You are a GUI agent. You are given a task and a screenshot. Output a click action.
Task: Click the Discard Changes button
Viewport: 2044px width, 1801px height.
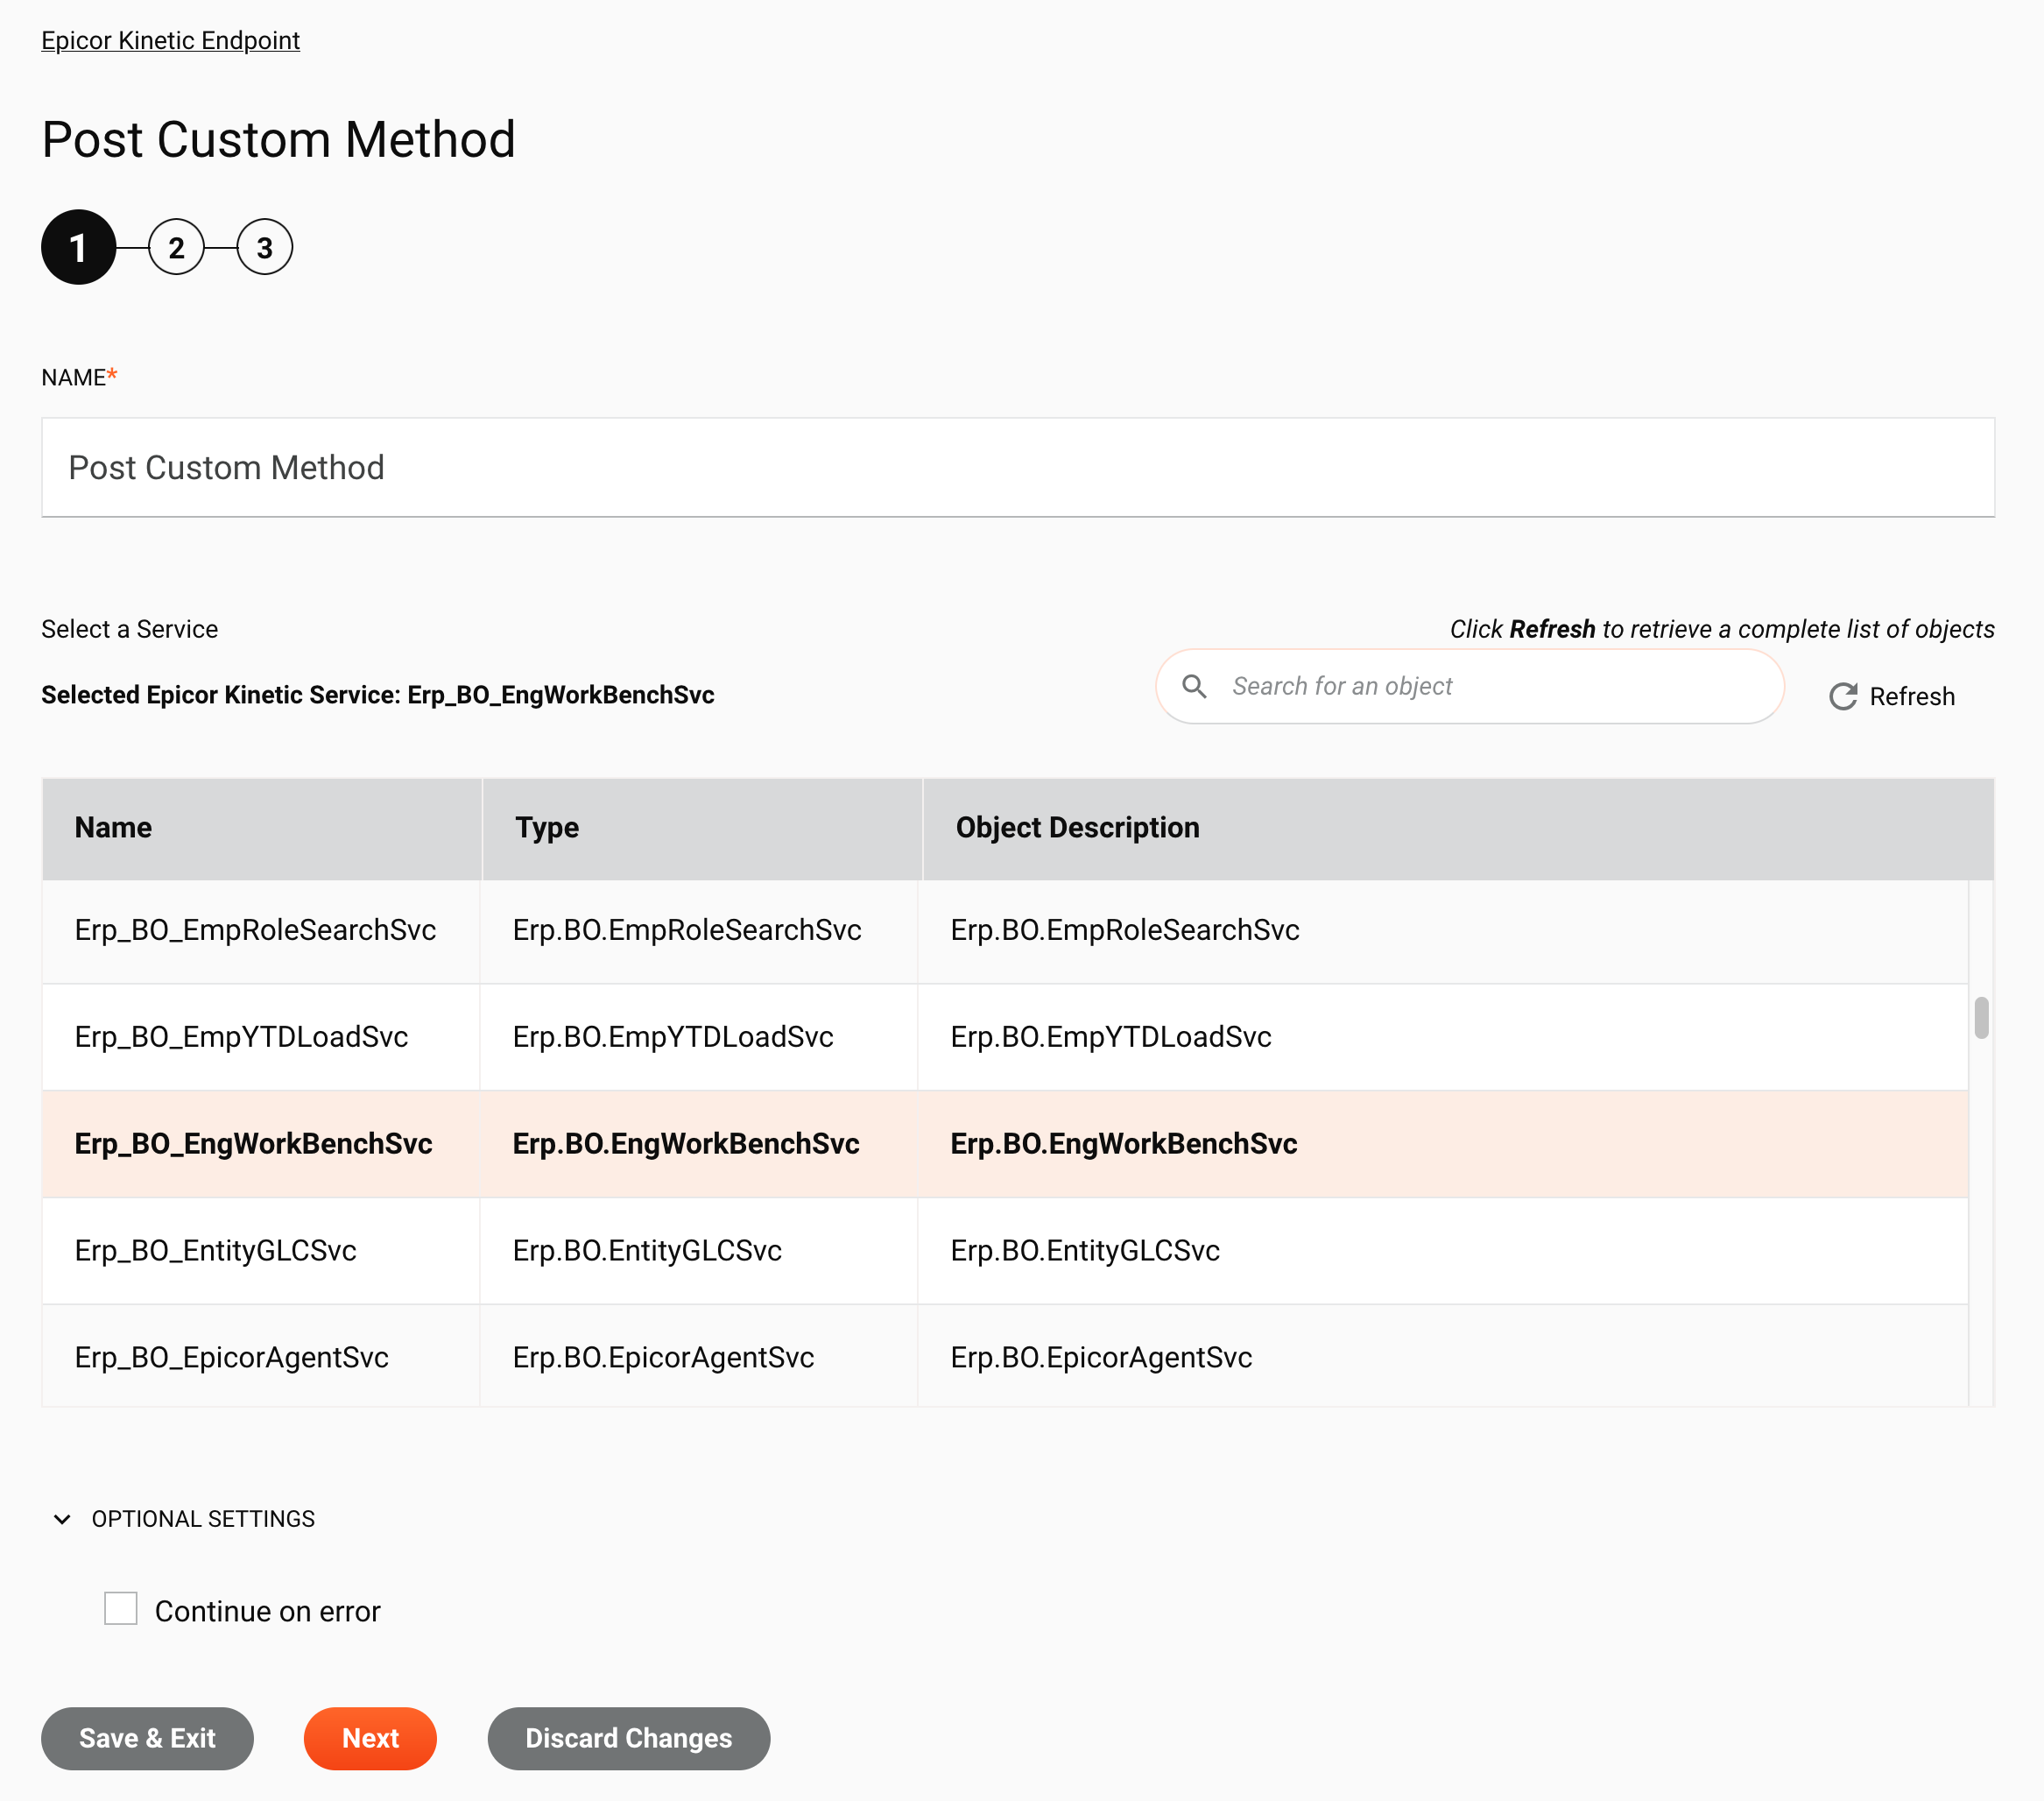click(629, 1739)
